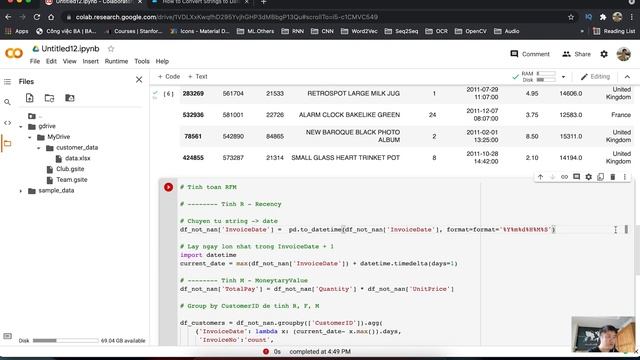Open a new browser tab

(x=264, y=2)
